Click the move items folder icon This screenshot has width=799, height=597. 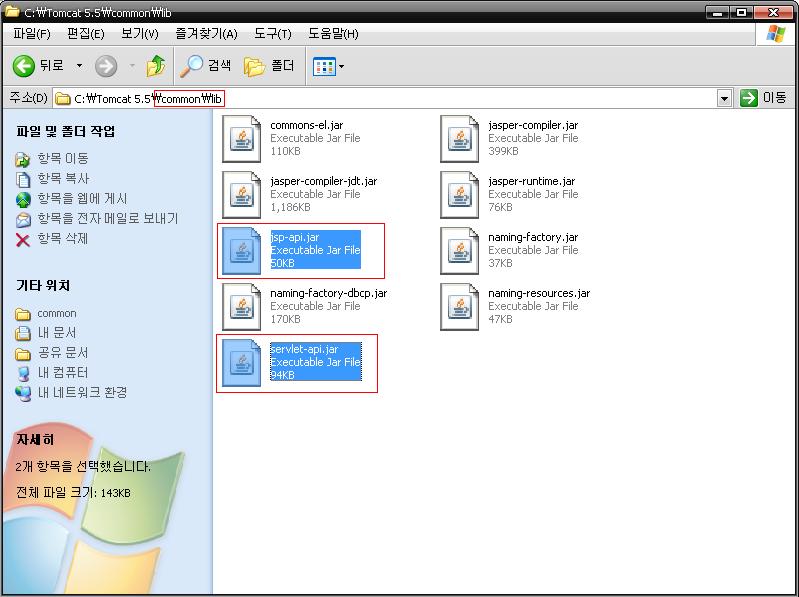[23, 159]
